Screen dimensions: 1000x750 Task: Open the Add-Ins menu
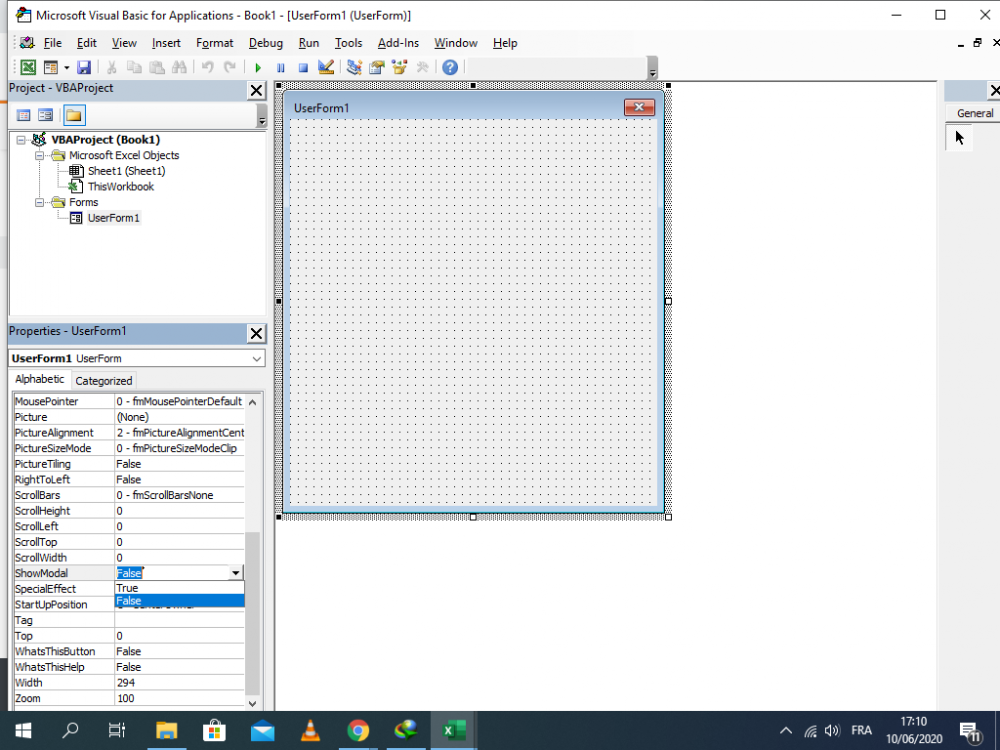[x=398, y=43]
